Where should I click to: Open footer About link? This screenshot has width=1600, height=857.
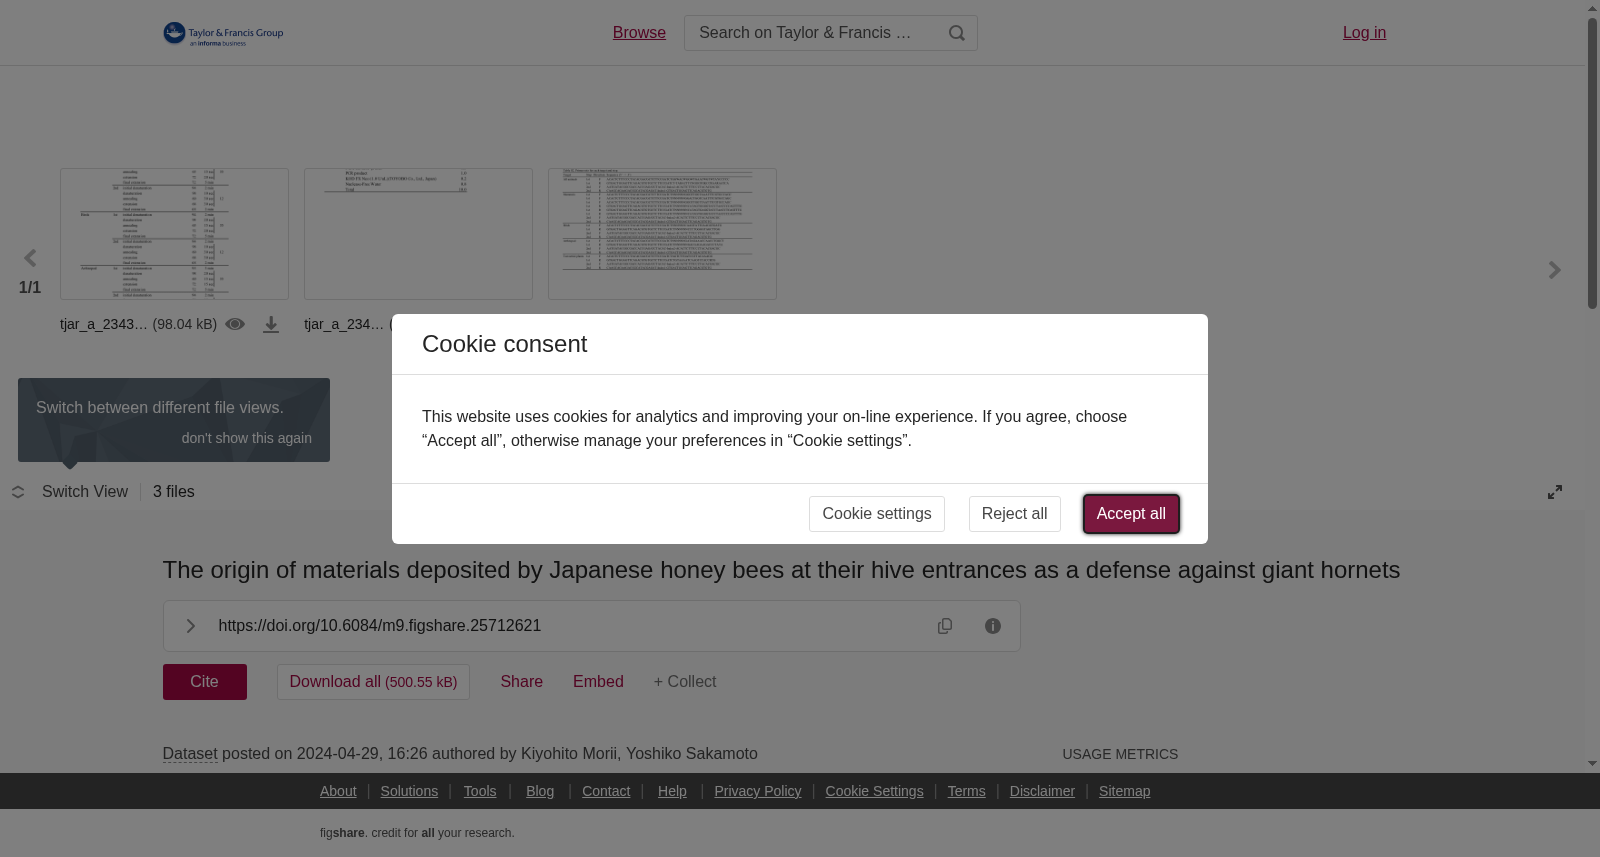[x=338, y=791]
